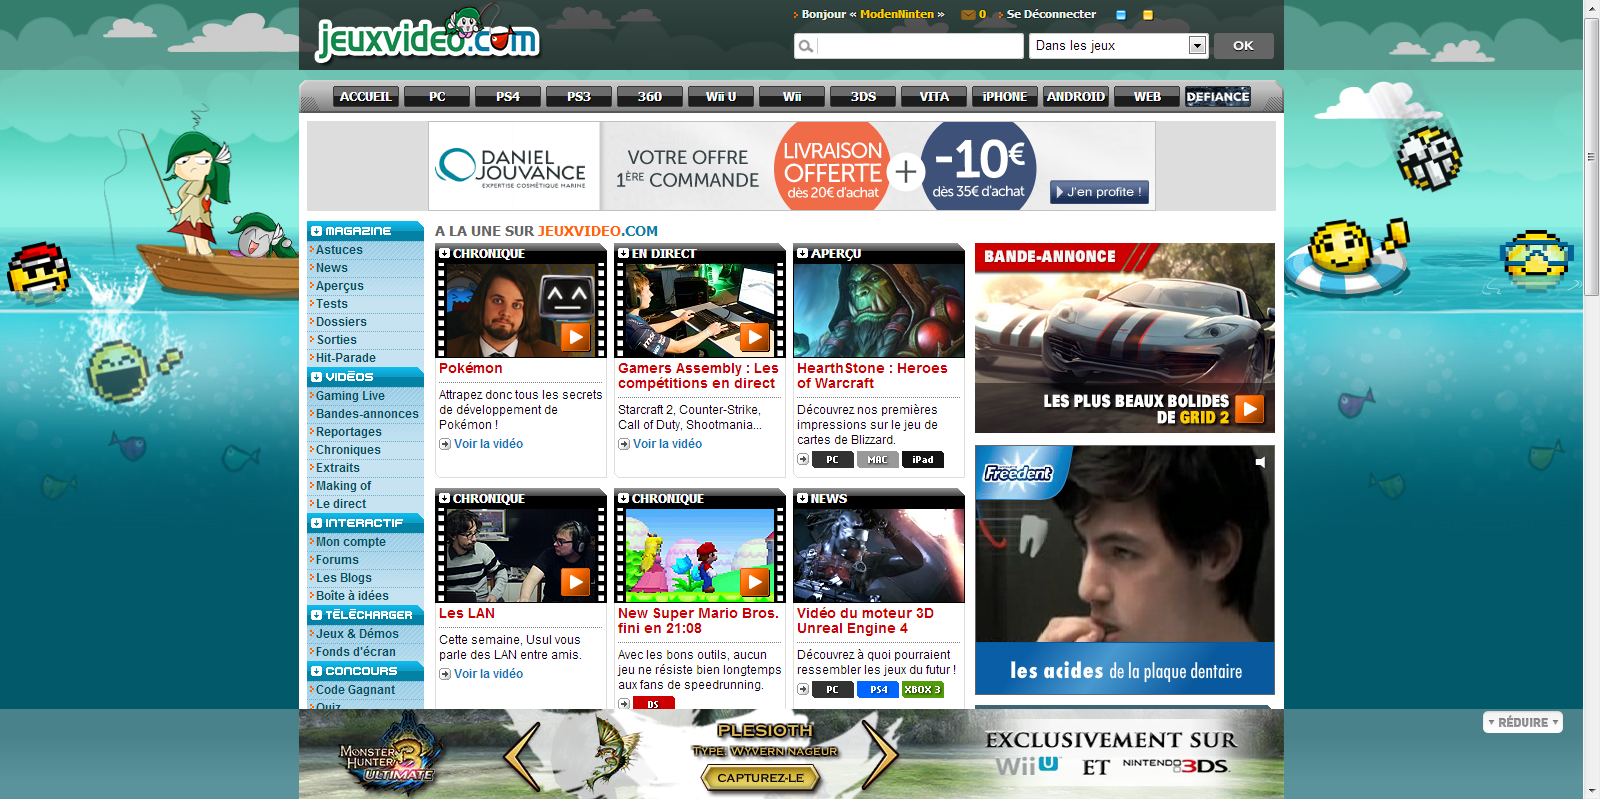Open Astuces in the sidebar
The width and height of the screenshot is (1600, 799).
(339, 250)
